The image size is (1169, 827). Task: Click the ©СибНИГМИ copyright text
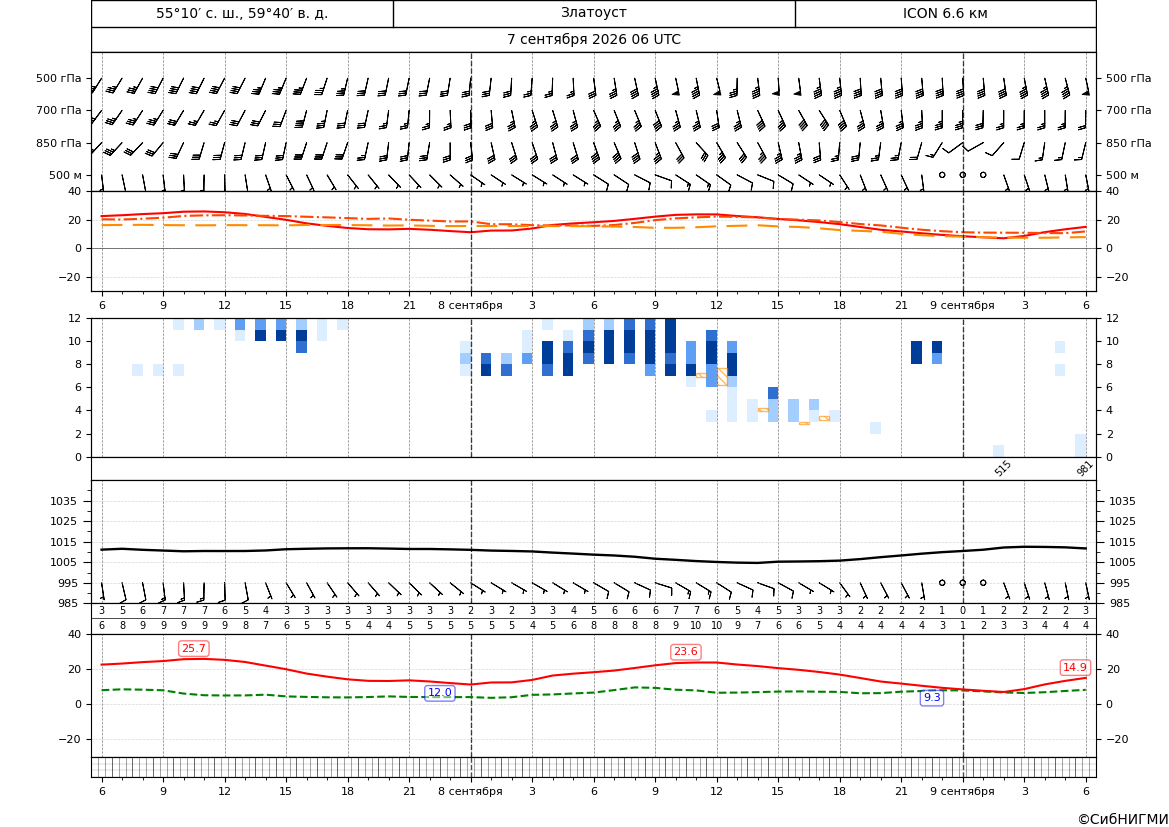pos(1123,820)
